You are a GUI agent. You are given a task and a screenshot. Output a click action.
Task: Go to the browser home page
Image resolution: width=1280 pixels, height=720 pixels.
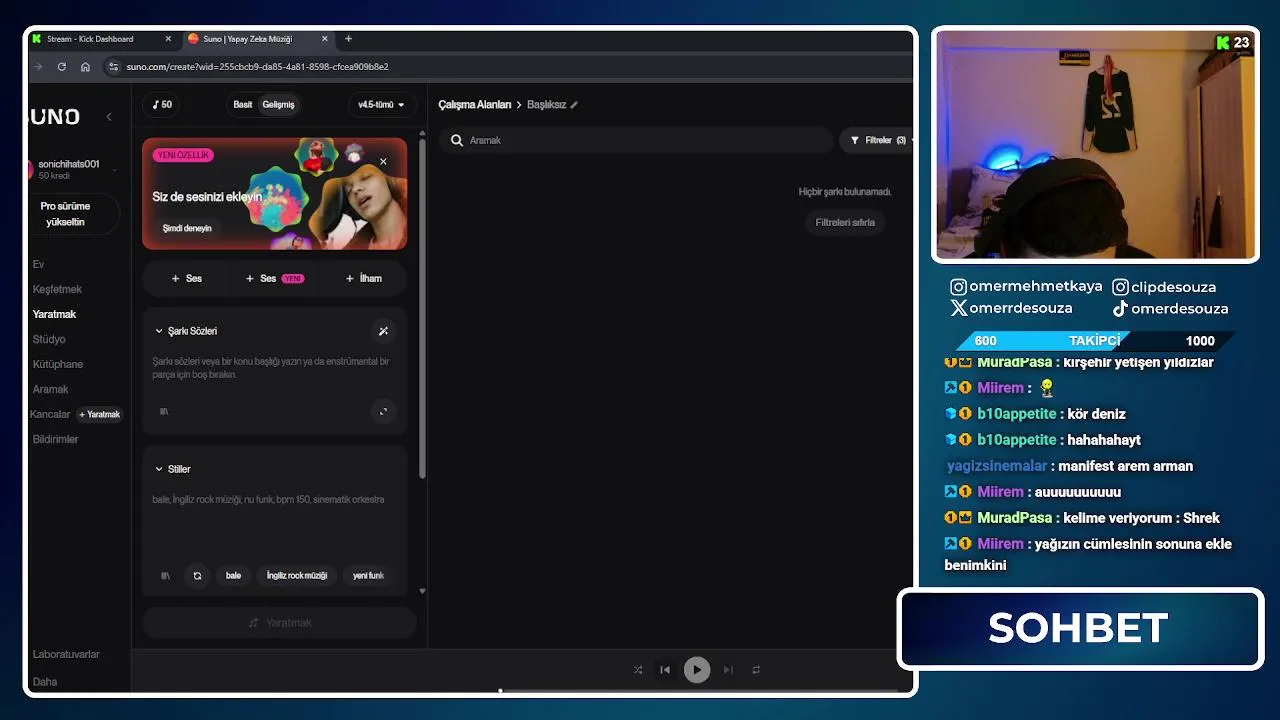point(85,67)
